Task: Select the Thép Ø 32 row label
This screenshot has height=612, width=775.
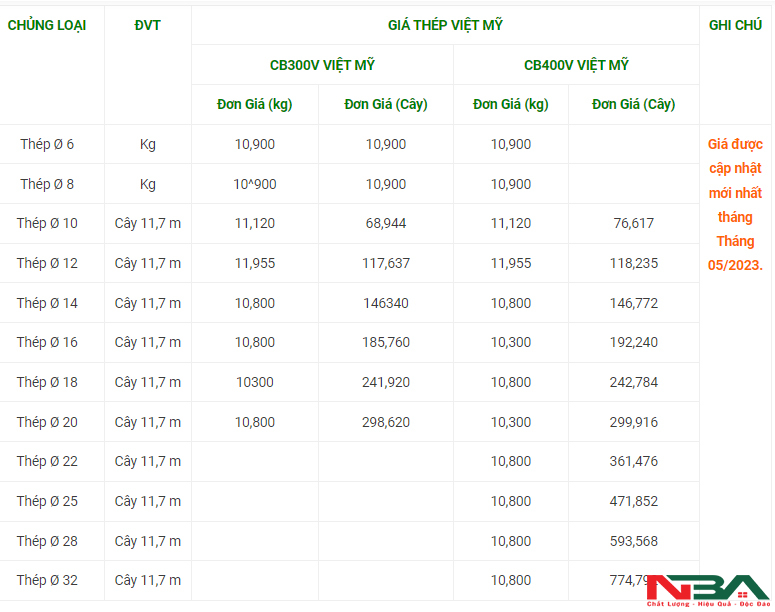Action: point(47,580)
